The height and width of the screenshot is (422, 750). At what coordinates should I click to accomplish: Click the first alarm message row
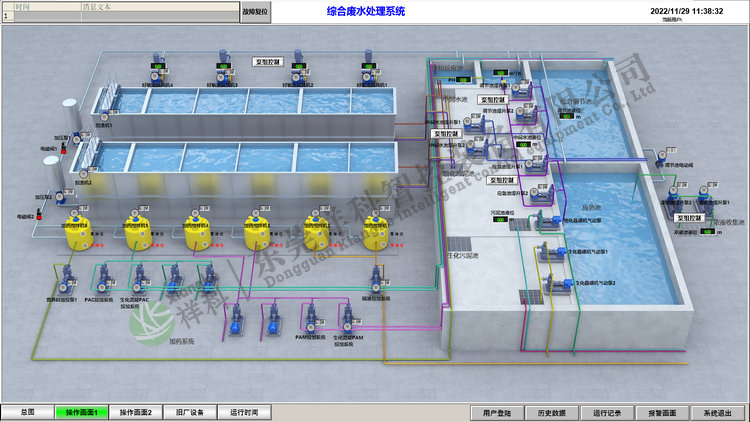(120, 16)
